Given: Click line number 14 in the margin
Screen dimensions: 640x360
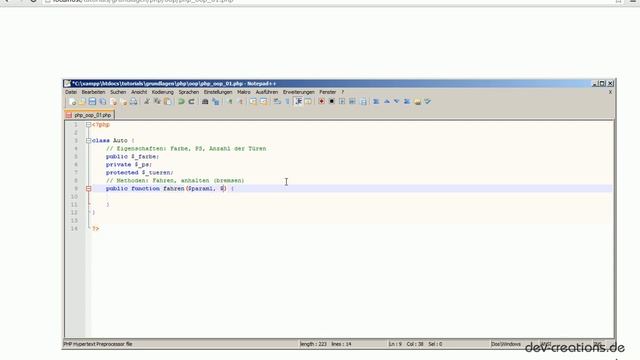Looking at the screenshot, I should tap(74, 229).
